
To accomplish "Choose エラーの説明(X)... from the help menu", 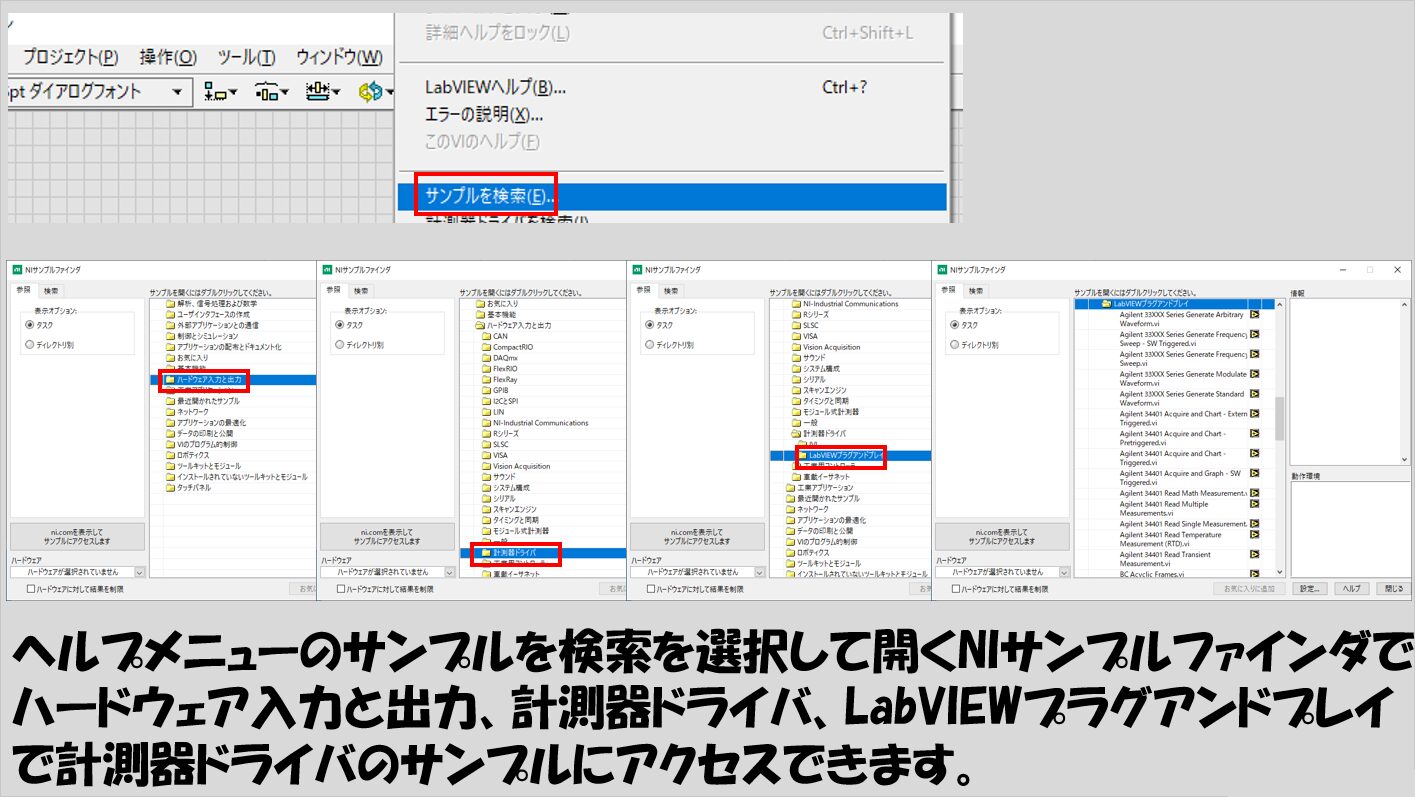I will point(484,114).
